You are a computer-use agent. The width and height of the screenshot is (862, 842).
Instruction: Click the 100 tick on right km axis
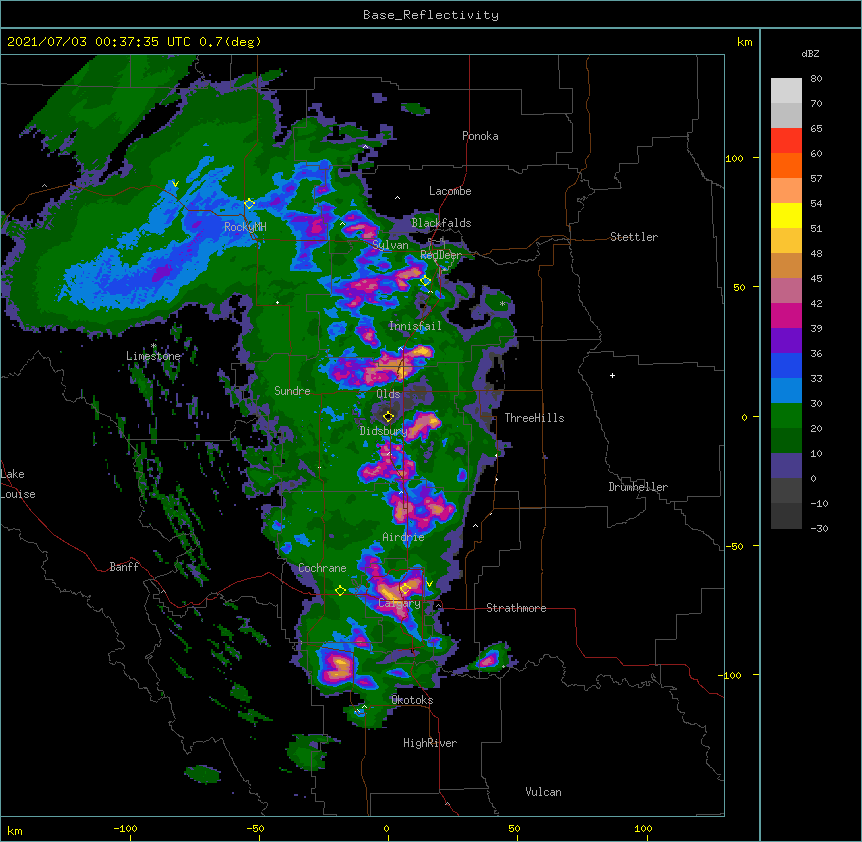pyautogui.click(x=734, y=158)
